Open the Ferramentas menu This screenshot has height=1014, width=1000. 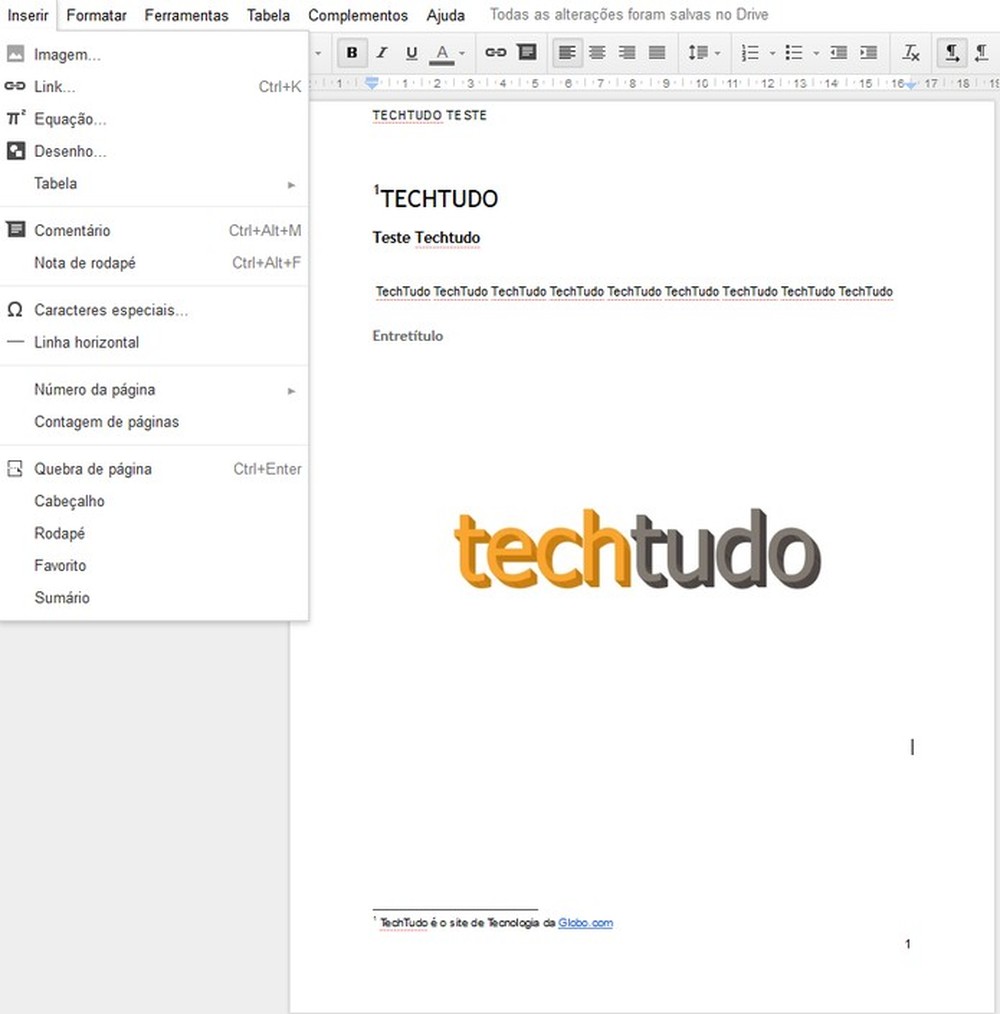pos(186,15)
